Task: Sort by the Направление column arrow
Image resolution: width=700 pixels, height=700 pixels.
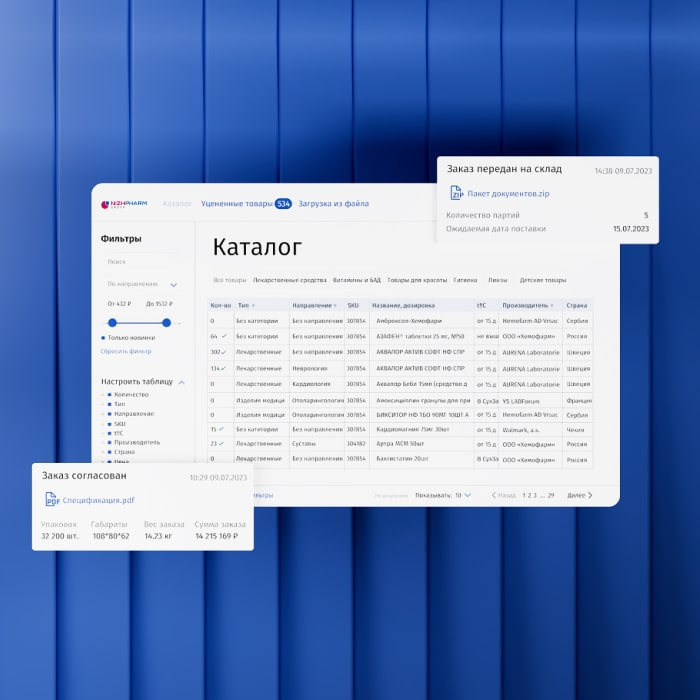Action: click(335, 305)
